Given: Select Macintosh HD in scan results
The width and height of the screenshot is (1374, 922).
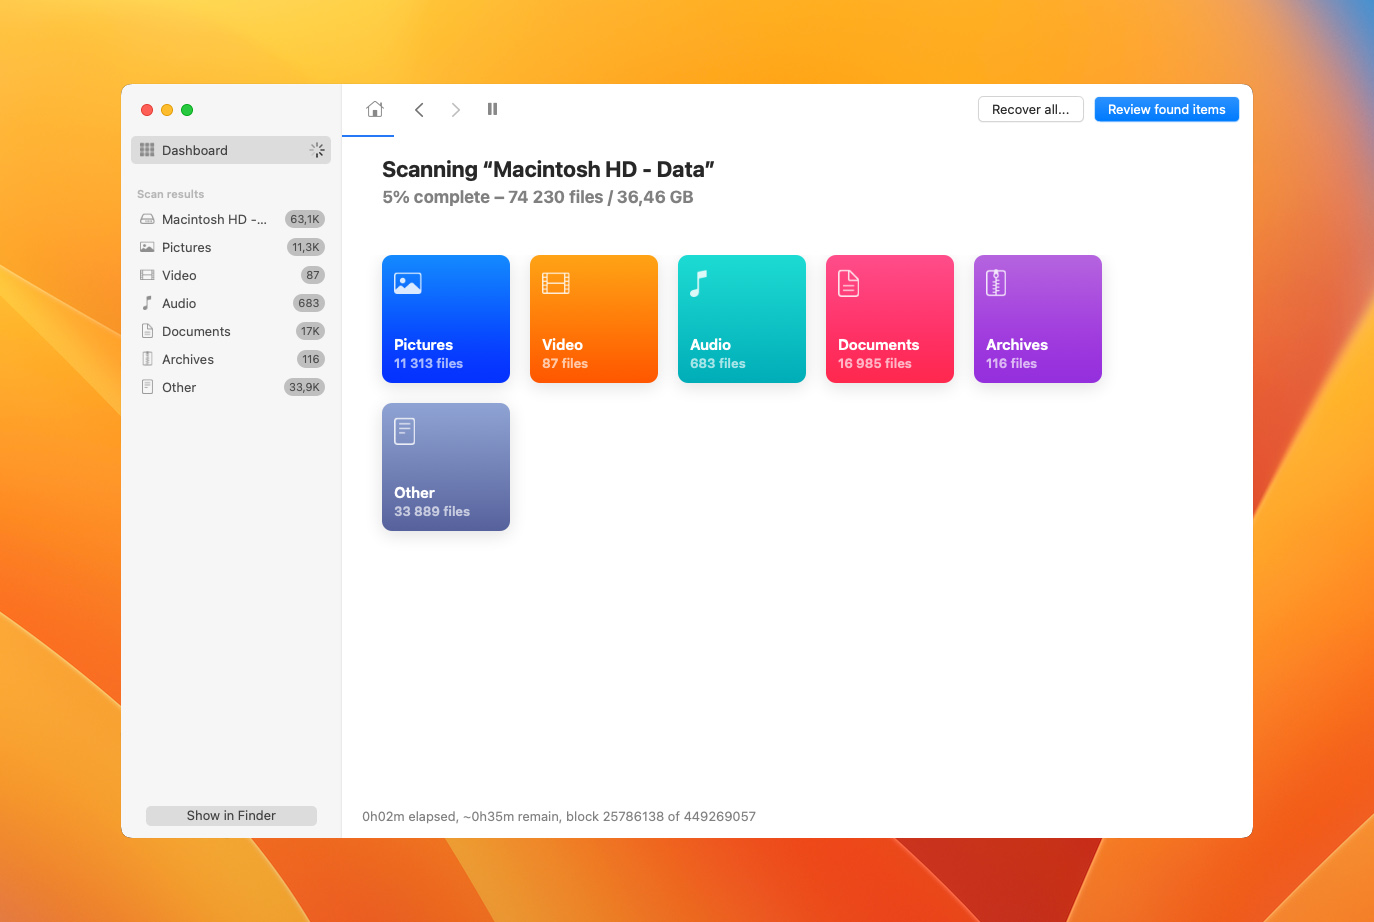Looking at the screenshot, I should [x=213, y=219].
